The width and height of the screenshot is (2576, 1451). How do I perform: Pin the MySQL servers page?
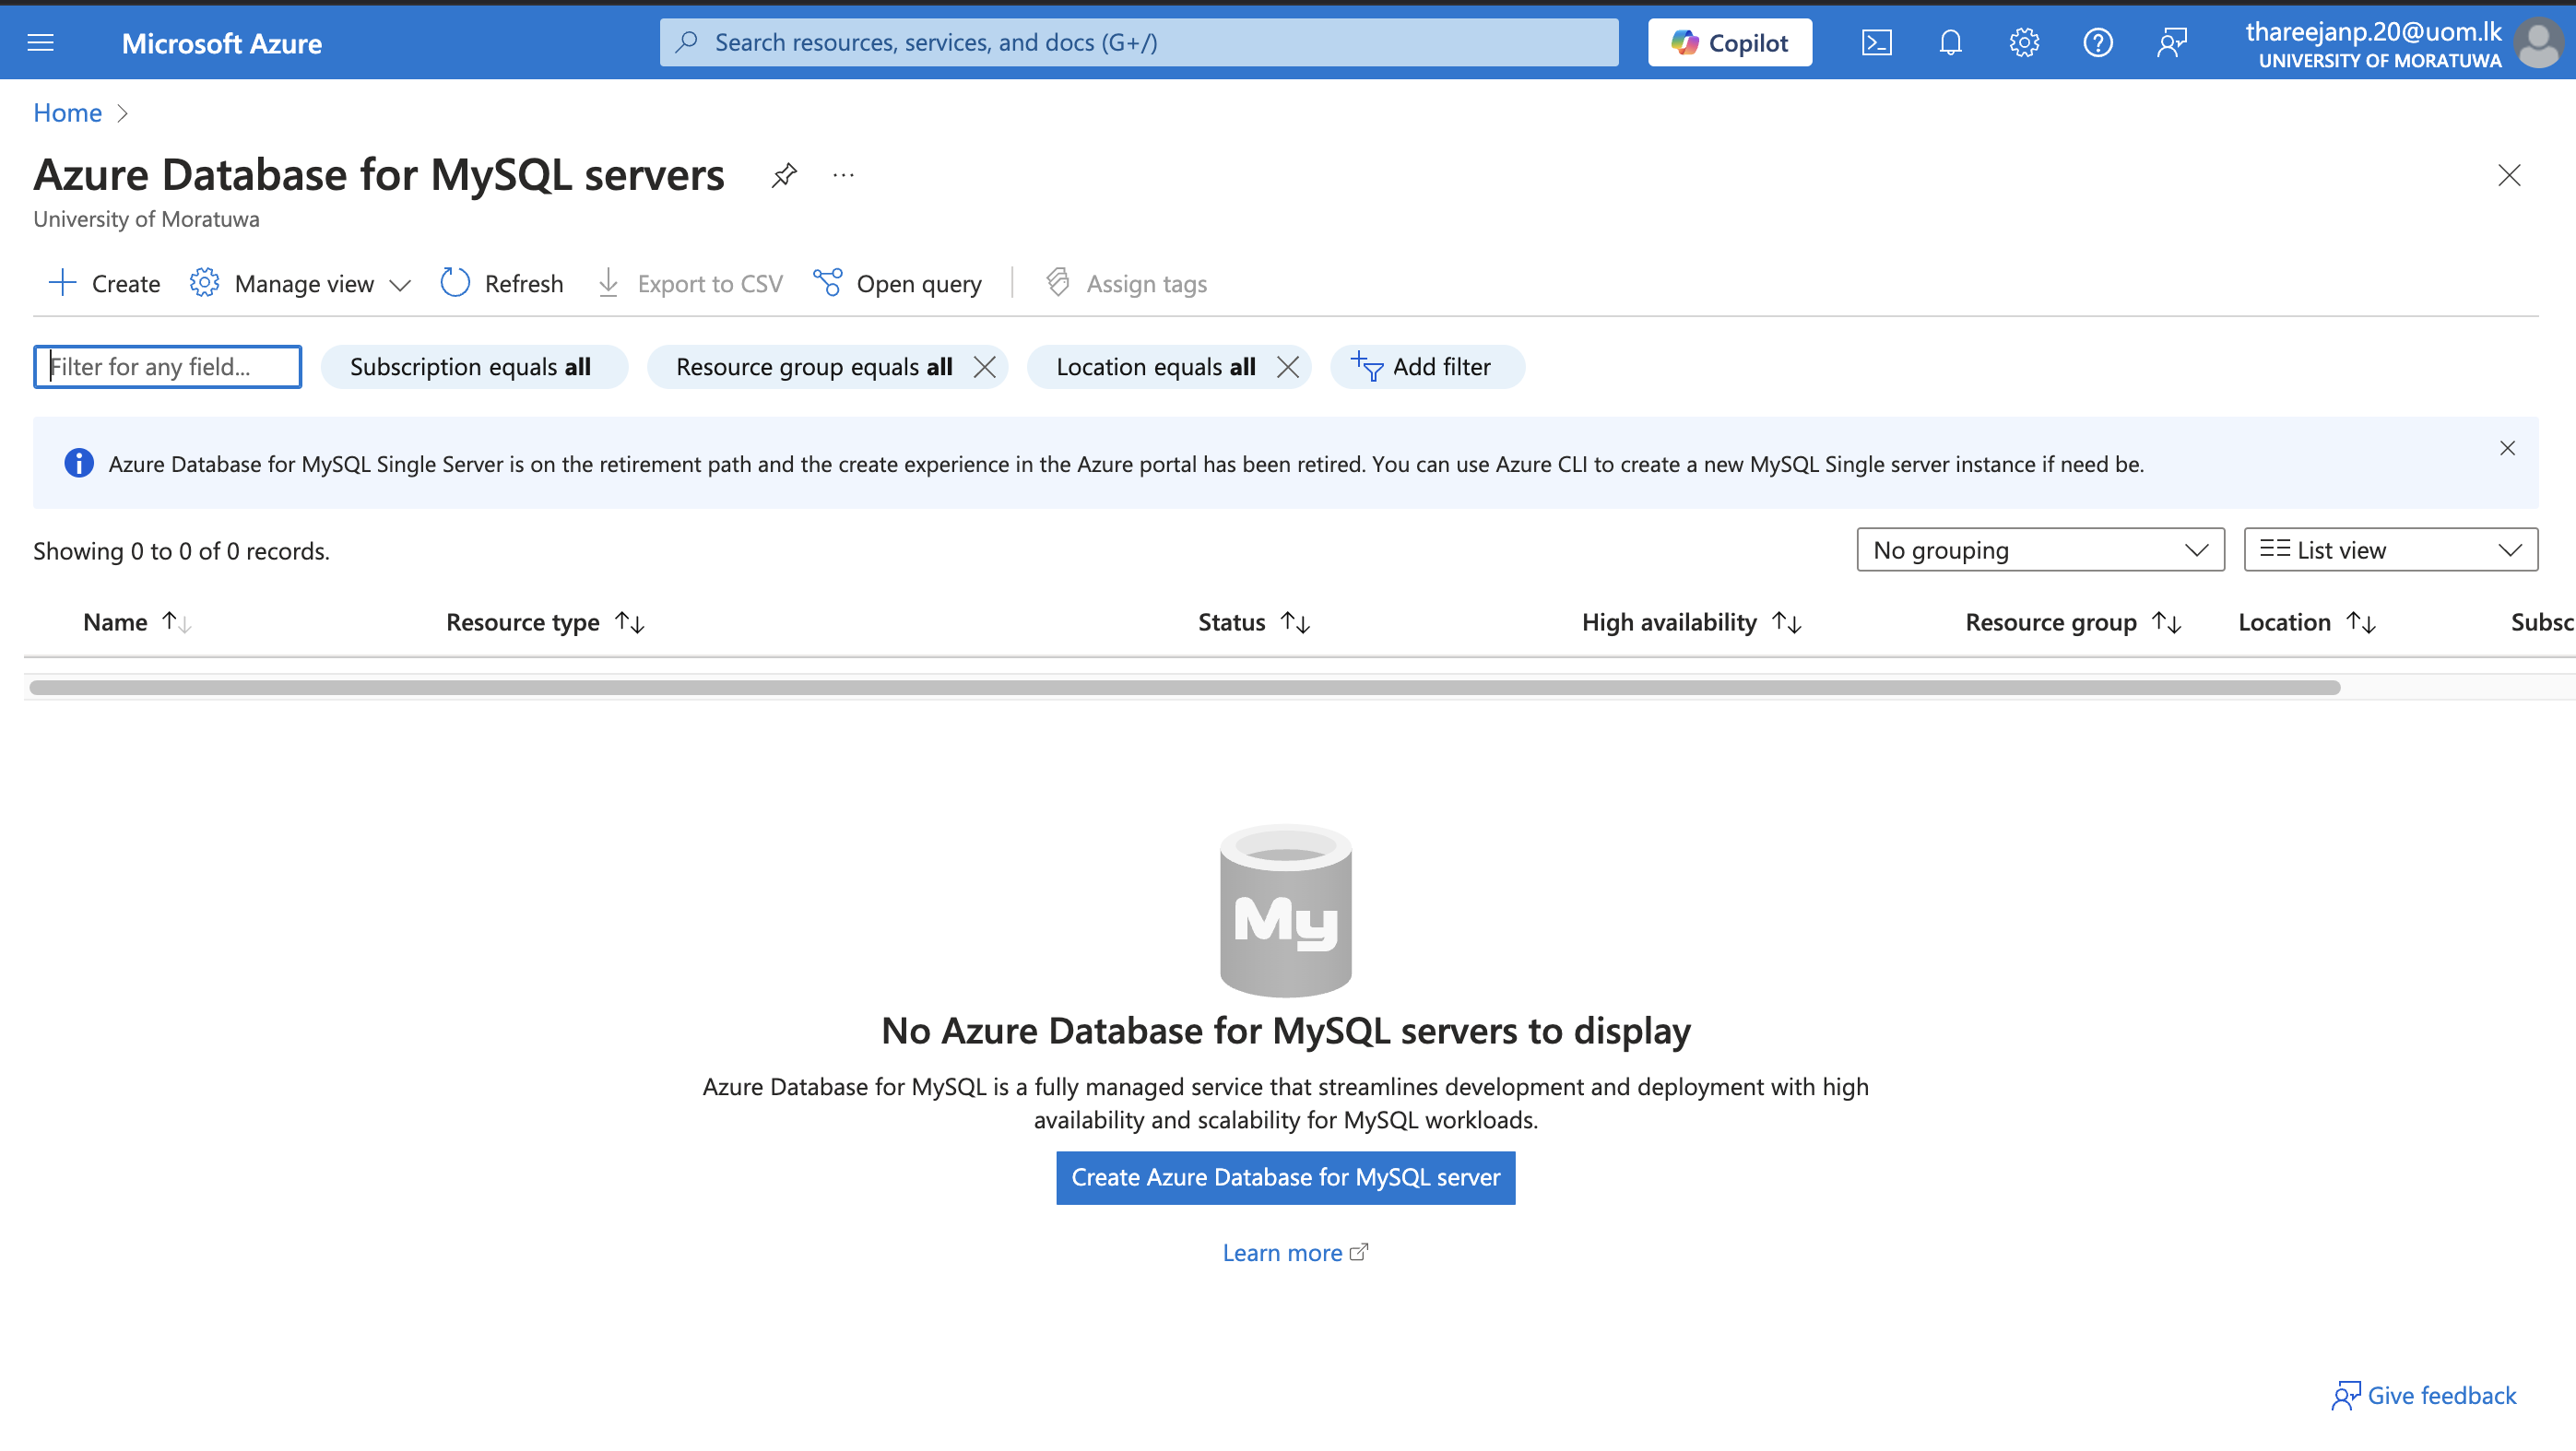784,175
